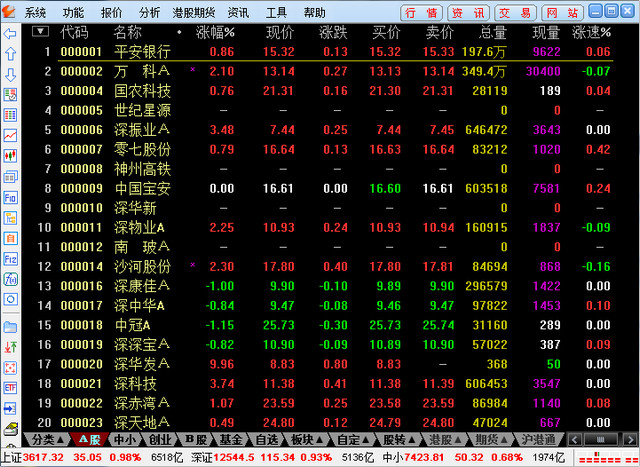Click the tab bar scroll left arrow
640x467 pixels.
(575, 440)
